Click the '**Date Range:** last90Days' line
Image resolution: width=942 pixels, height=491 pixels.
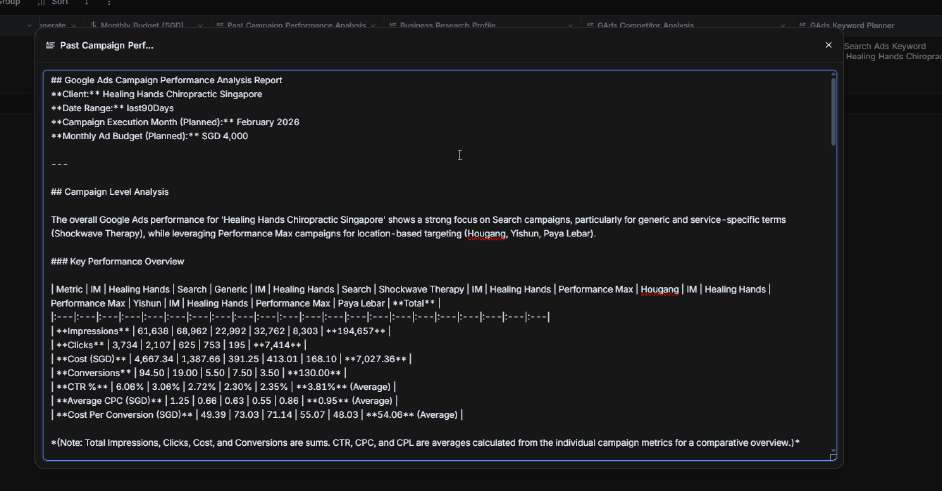pos(112,108)
